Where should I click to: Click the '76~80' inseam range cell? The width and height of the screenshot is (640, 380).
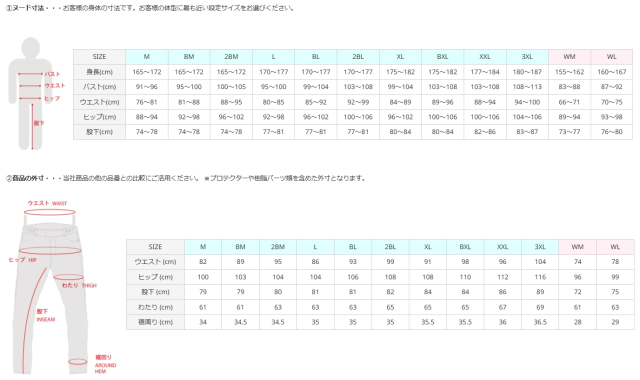pos(611,132)
